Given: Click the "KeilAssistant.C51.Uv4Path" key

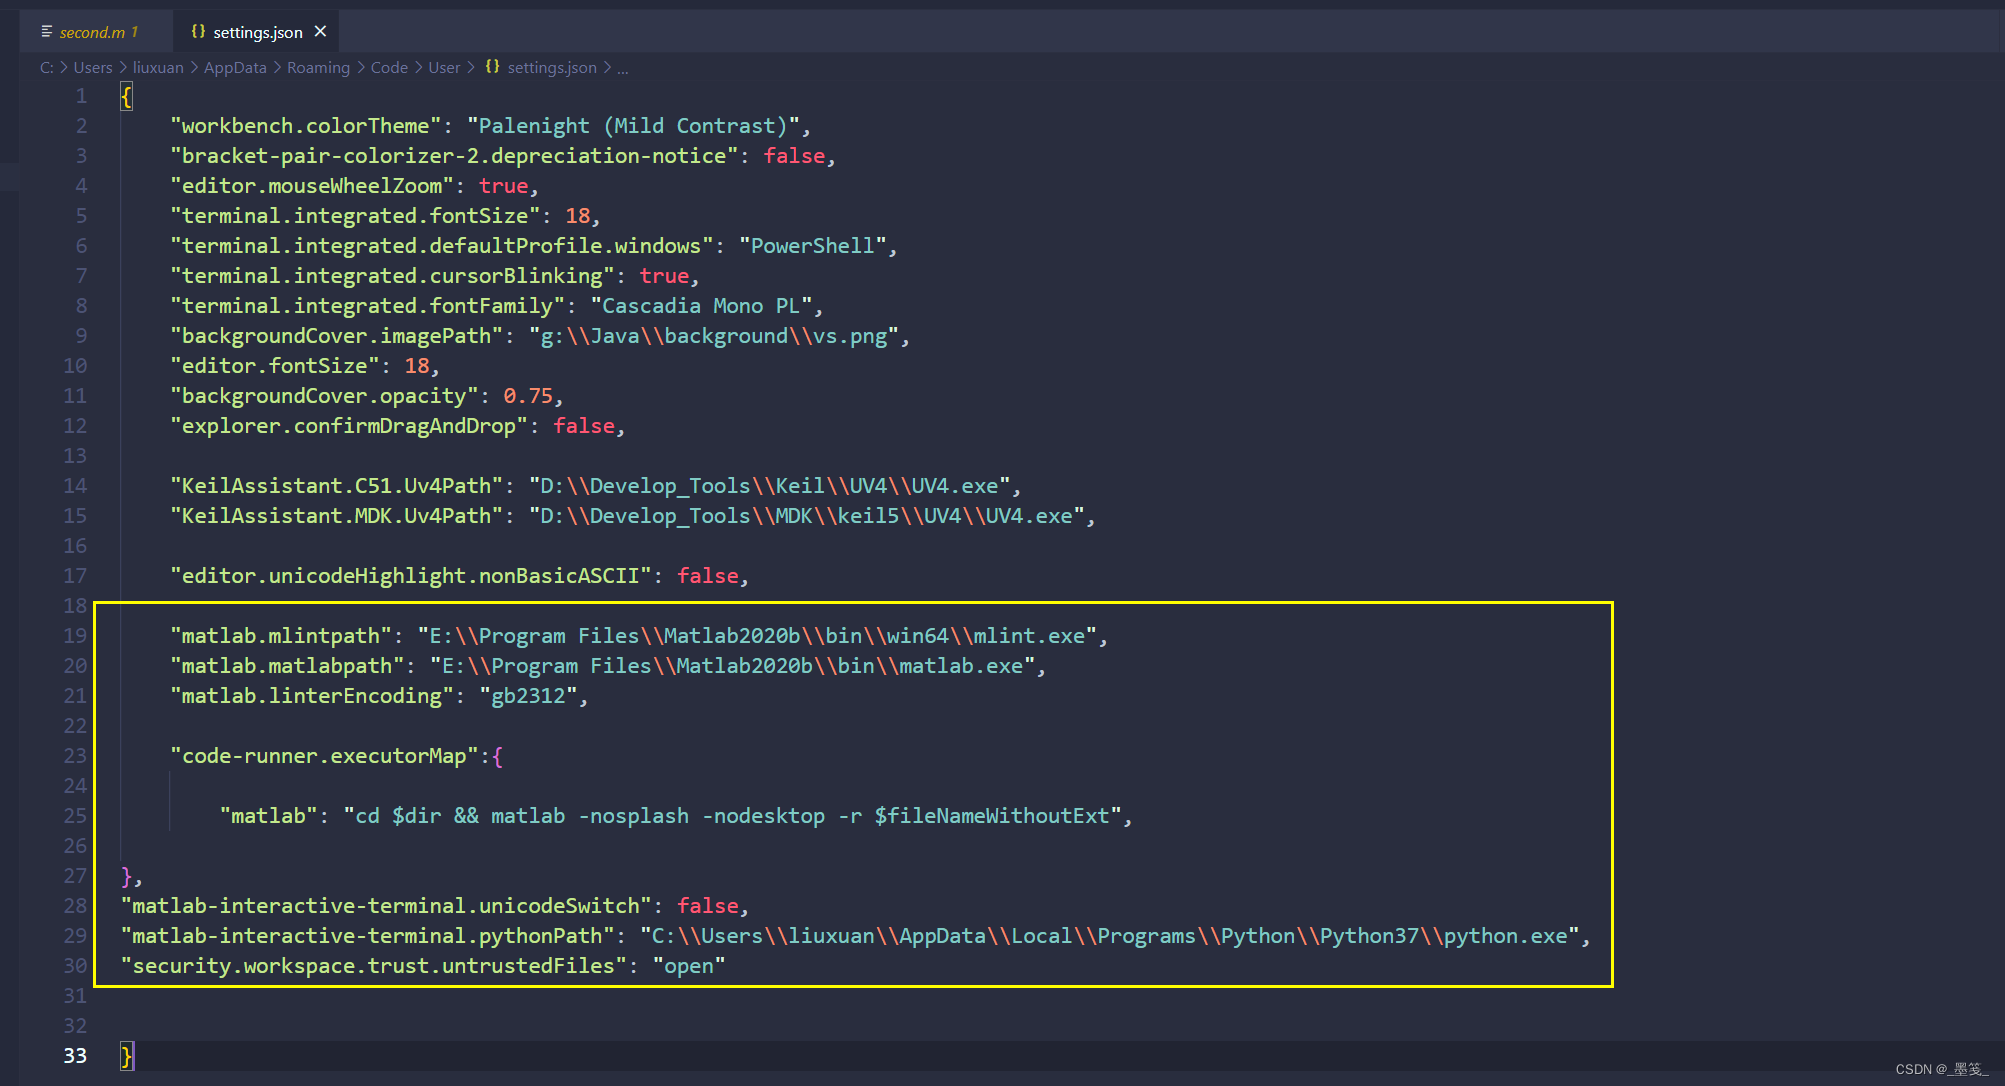Looking at the screenshot, I should coord(336,486).
